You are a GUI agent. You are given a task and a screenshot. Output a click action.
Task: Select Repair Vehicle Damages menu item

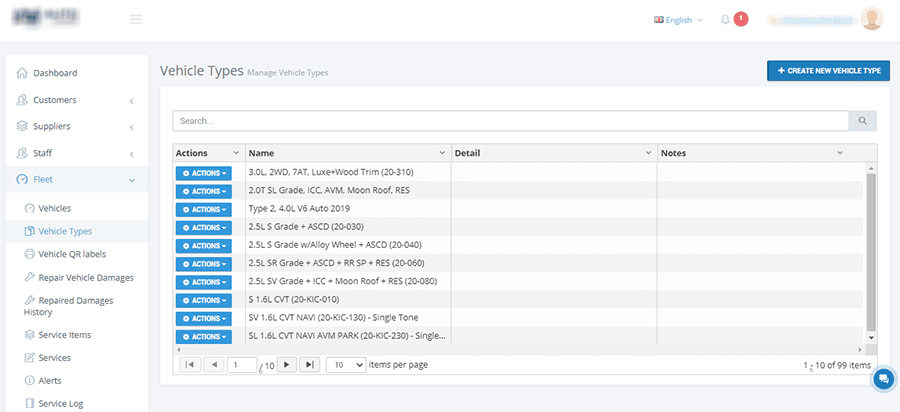[x=85, y=277]
